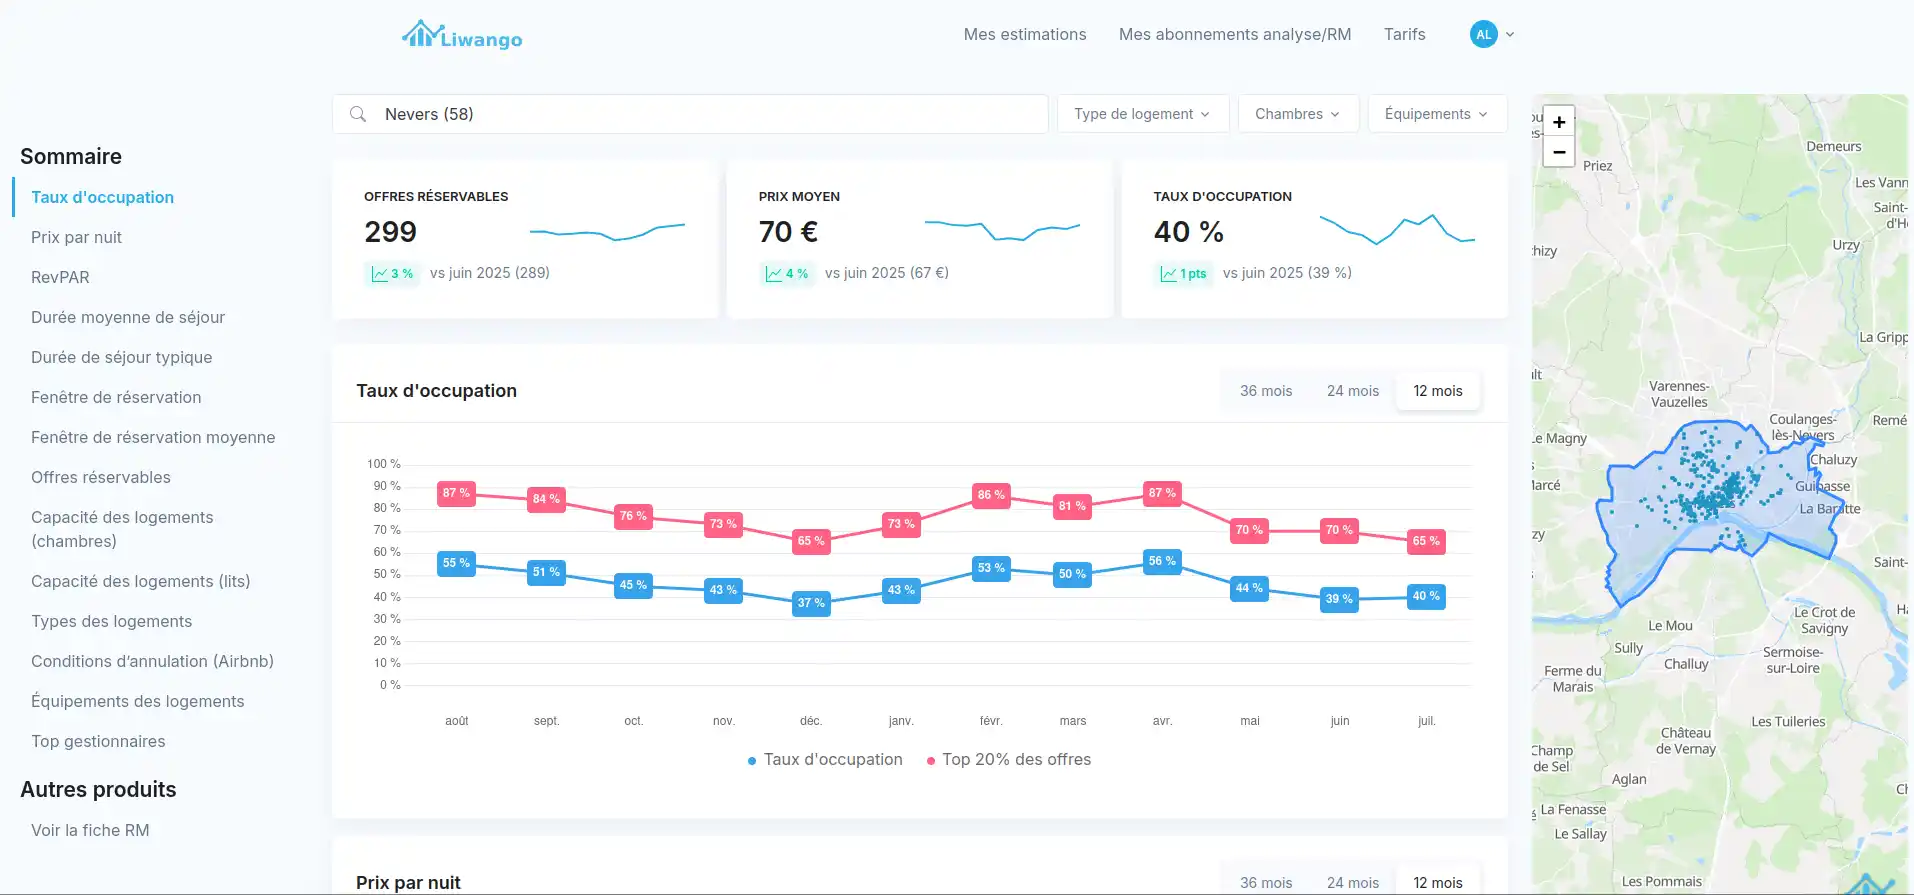This screenshot has height=895, width=1914.
Task: Zoom in on the map
Action: tap(1558, 122)
